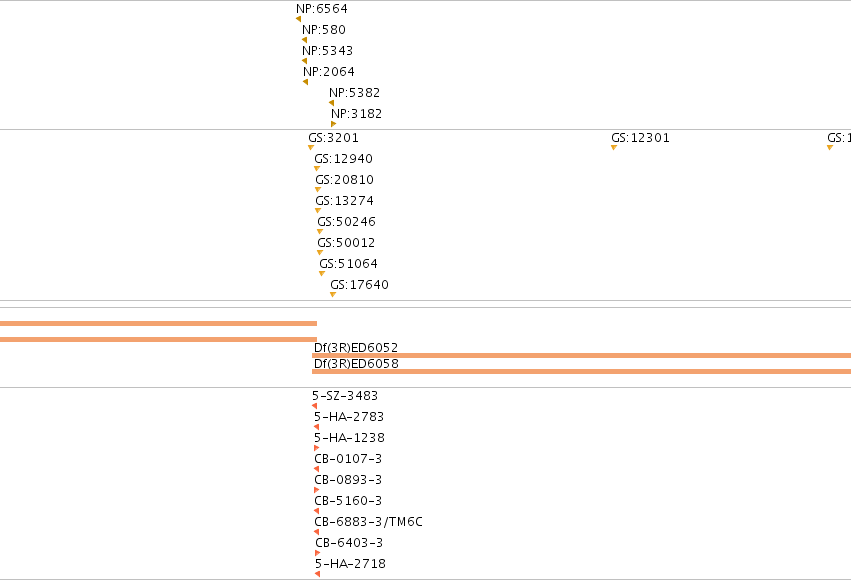Click the orange bar under Df(3R)ED6052
Viewport: 851px width, 580px height.
coord(581,355)
